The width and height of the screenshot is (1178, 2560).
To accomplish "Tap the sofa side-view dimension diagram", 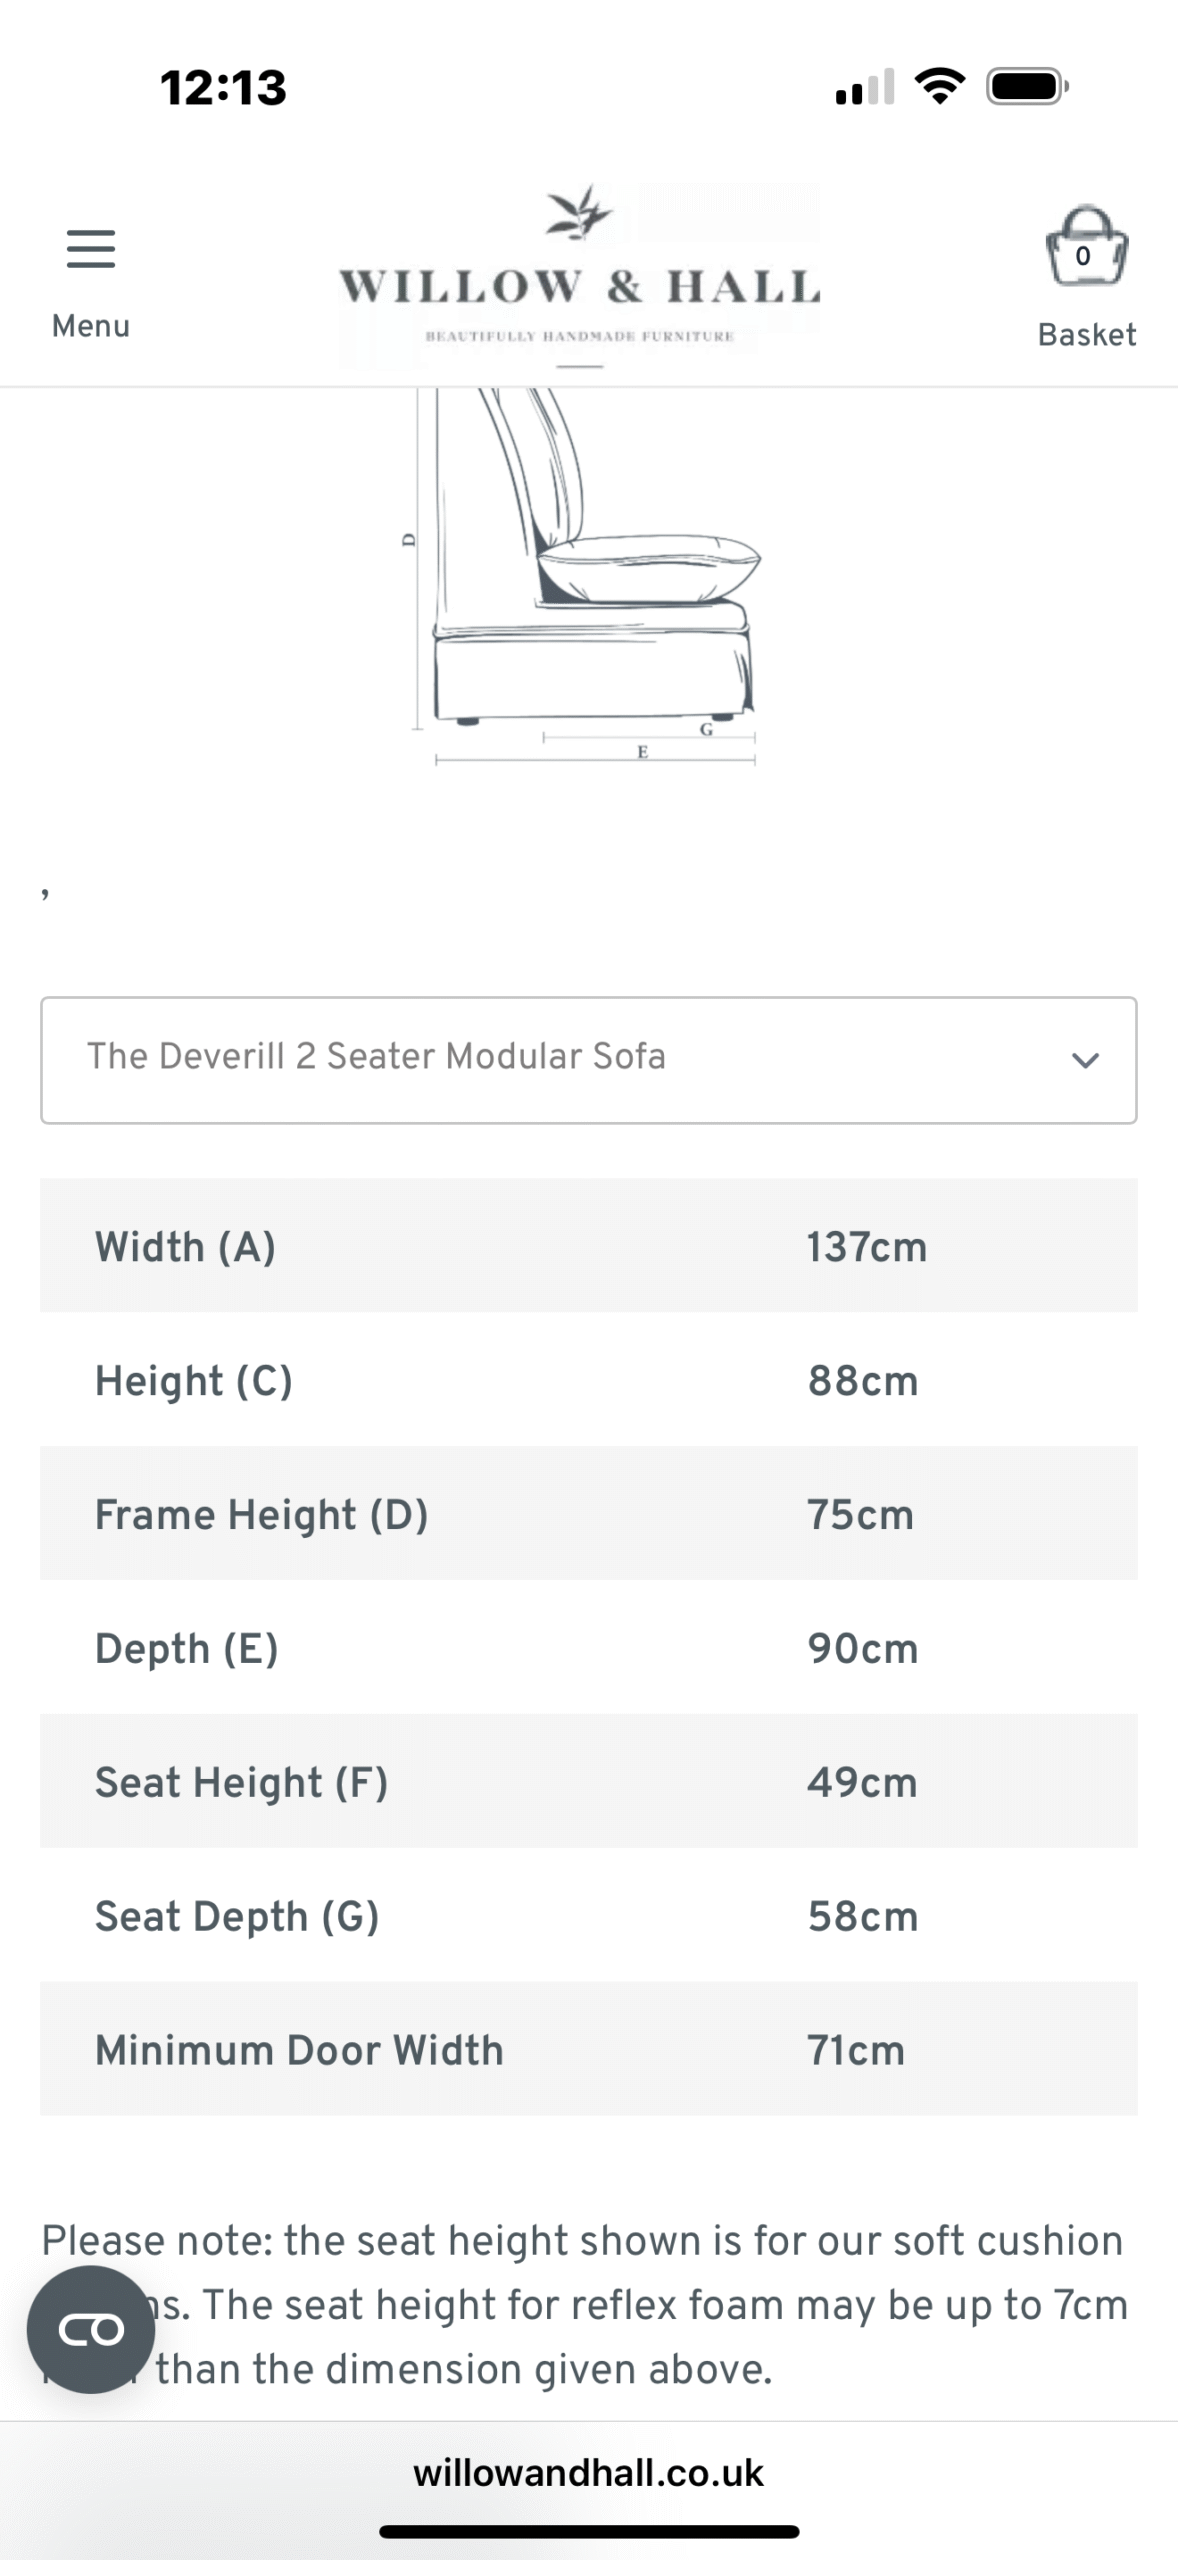I will [x=590, y=580].
